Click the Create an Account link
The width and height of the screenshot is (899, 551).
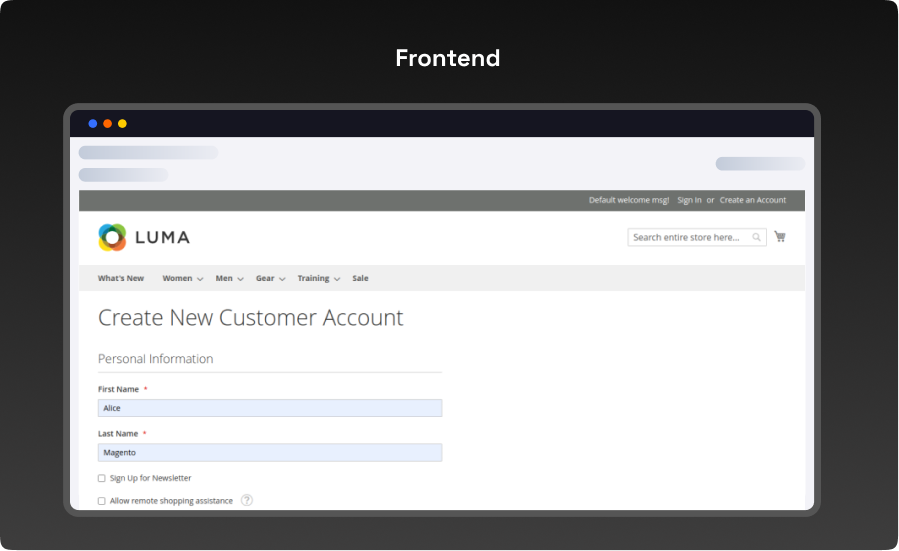(753, 200)
